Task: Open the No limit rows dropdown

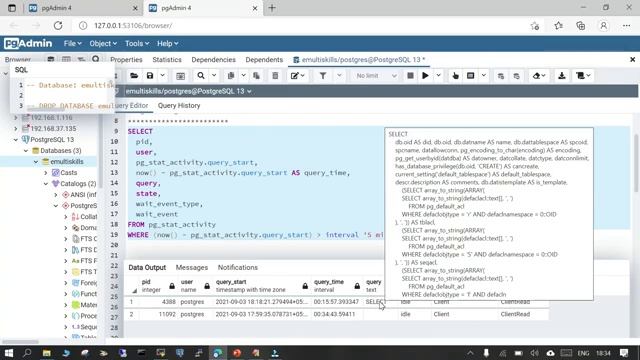Action: (x=376, y=76)
